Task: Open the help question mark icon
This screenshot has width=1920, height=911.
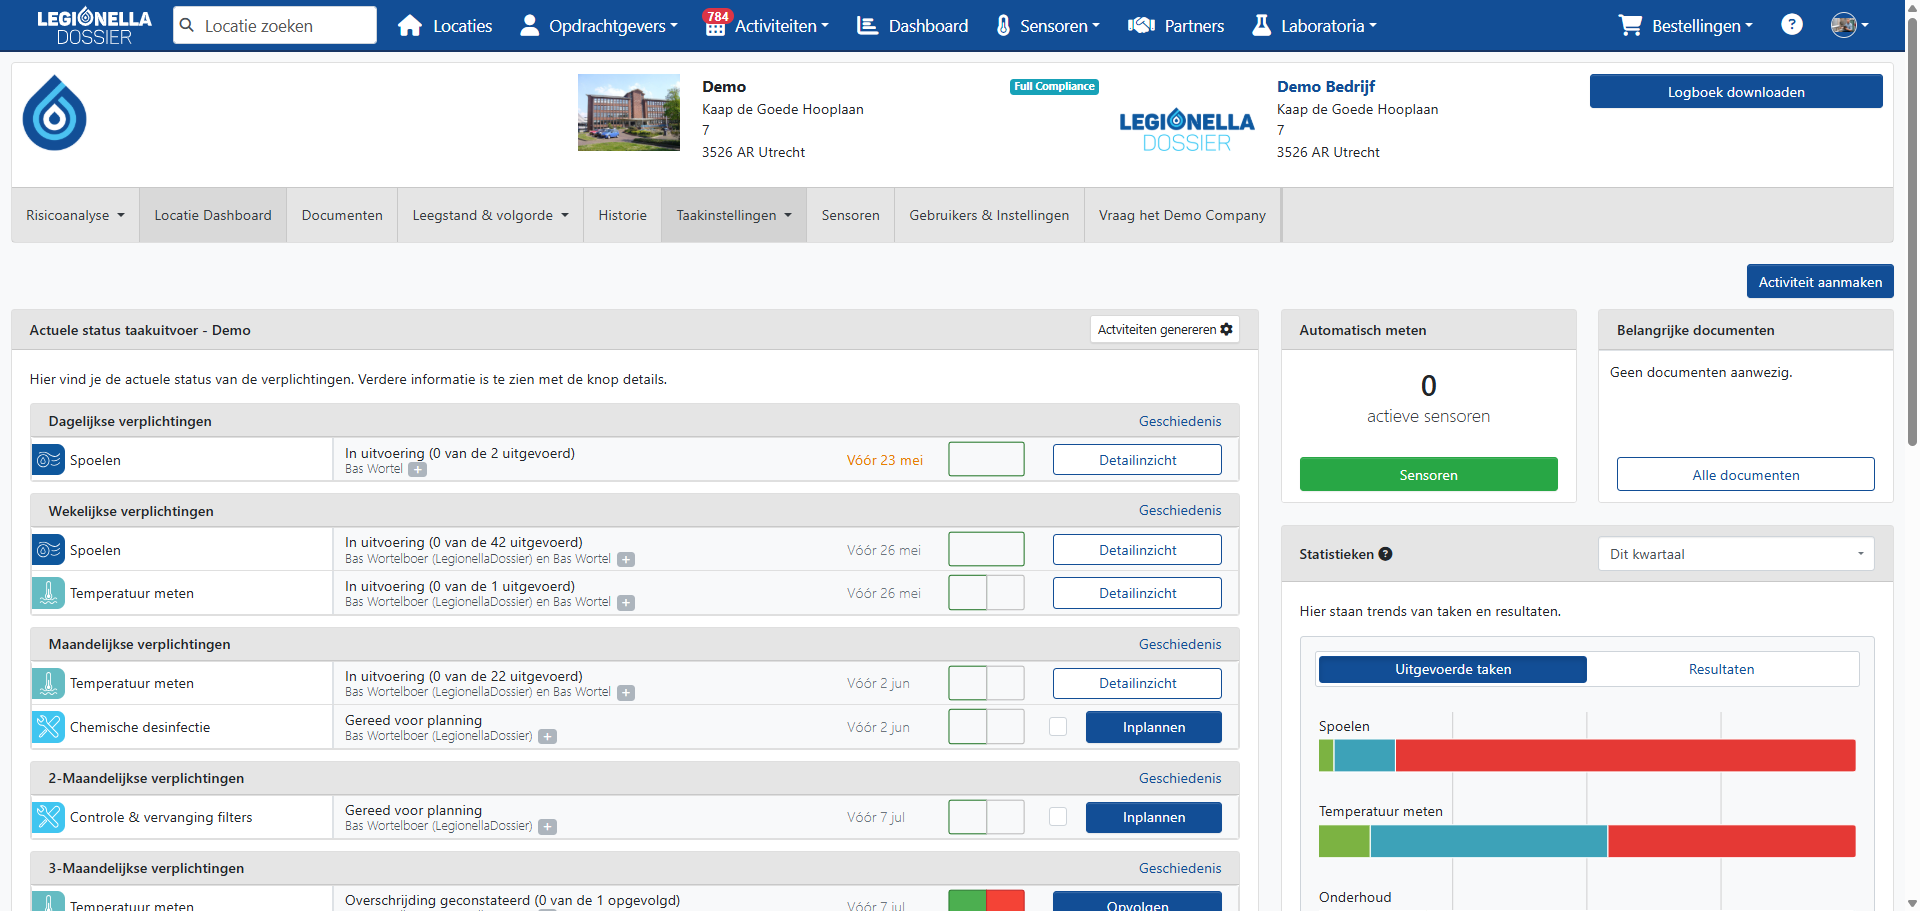Action: 1791,25
